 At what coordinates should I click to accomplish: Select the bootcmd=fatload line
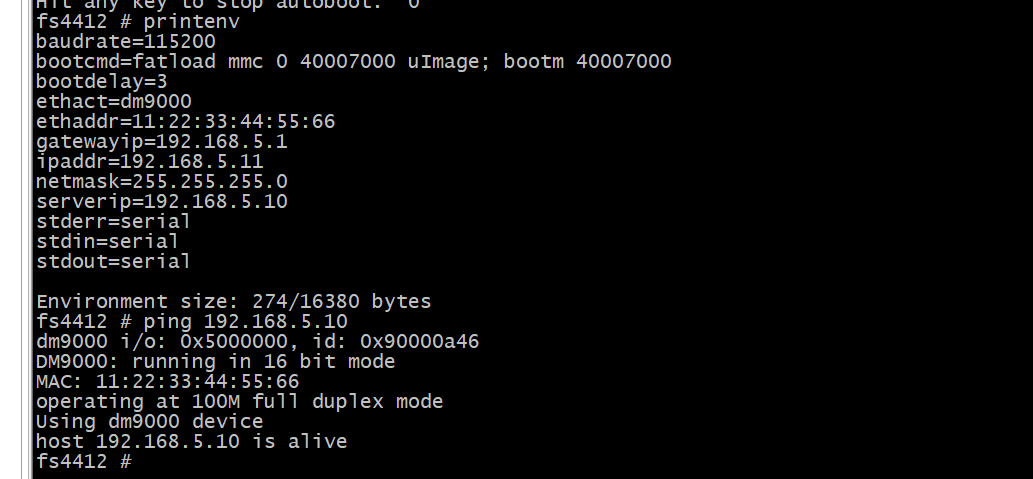point(354,62)
